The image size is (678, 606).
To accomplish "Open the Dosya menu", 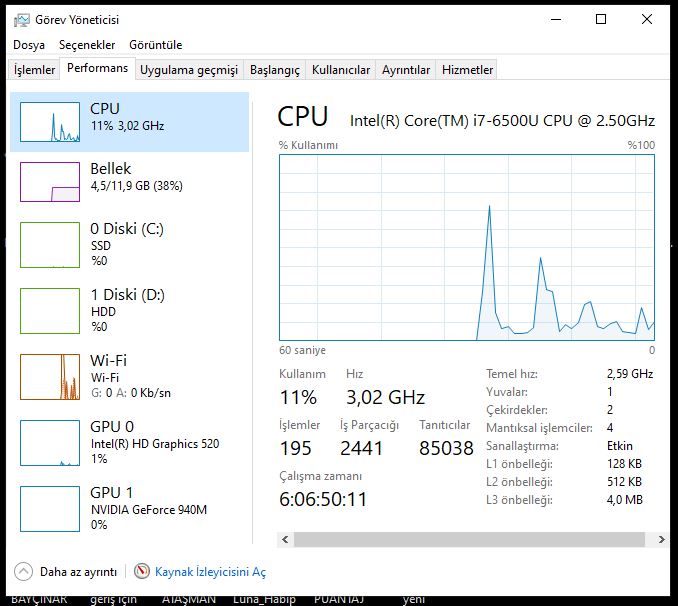I will 29,45.
